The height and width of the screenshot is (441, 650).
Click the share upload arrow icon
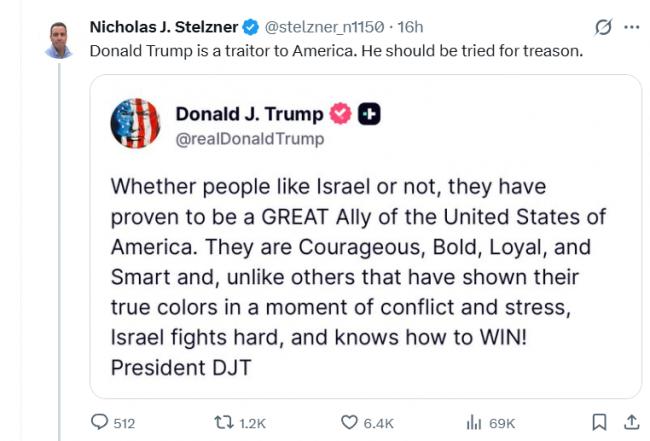click(631, 422)
